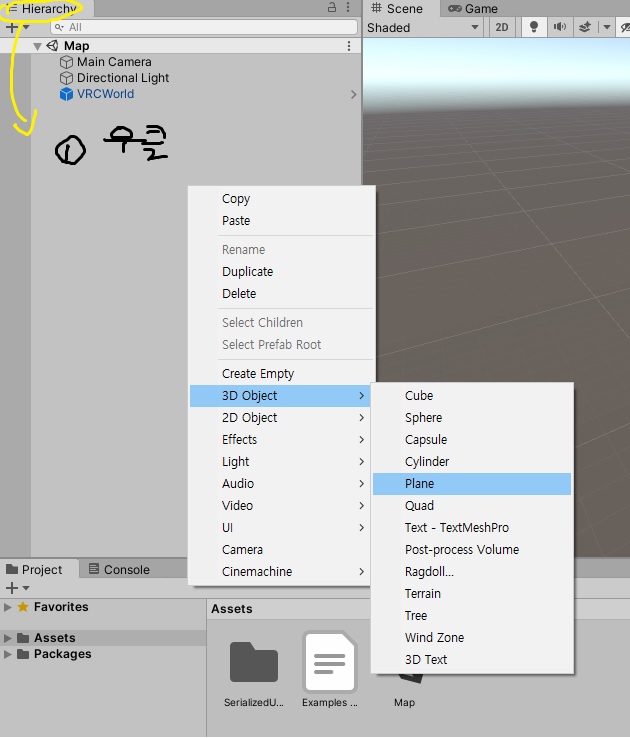Collapse the Map scene foldout
Screen dimensions: 630x738
point(37,46)
